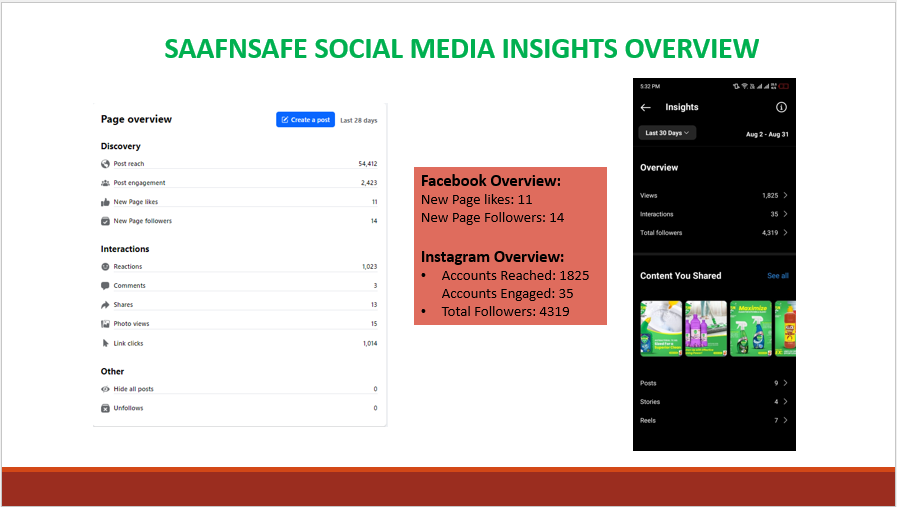Click the New Page likes thumbs-up icon
897x507 pixels.
tap(106, 202)
